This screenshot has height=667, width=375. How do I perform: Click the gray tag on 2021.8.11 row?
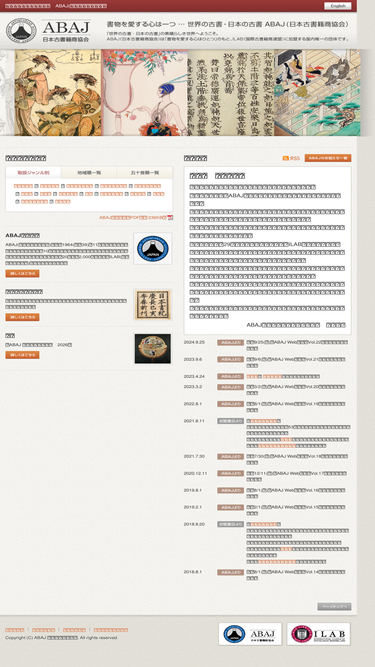[230, 421]
